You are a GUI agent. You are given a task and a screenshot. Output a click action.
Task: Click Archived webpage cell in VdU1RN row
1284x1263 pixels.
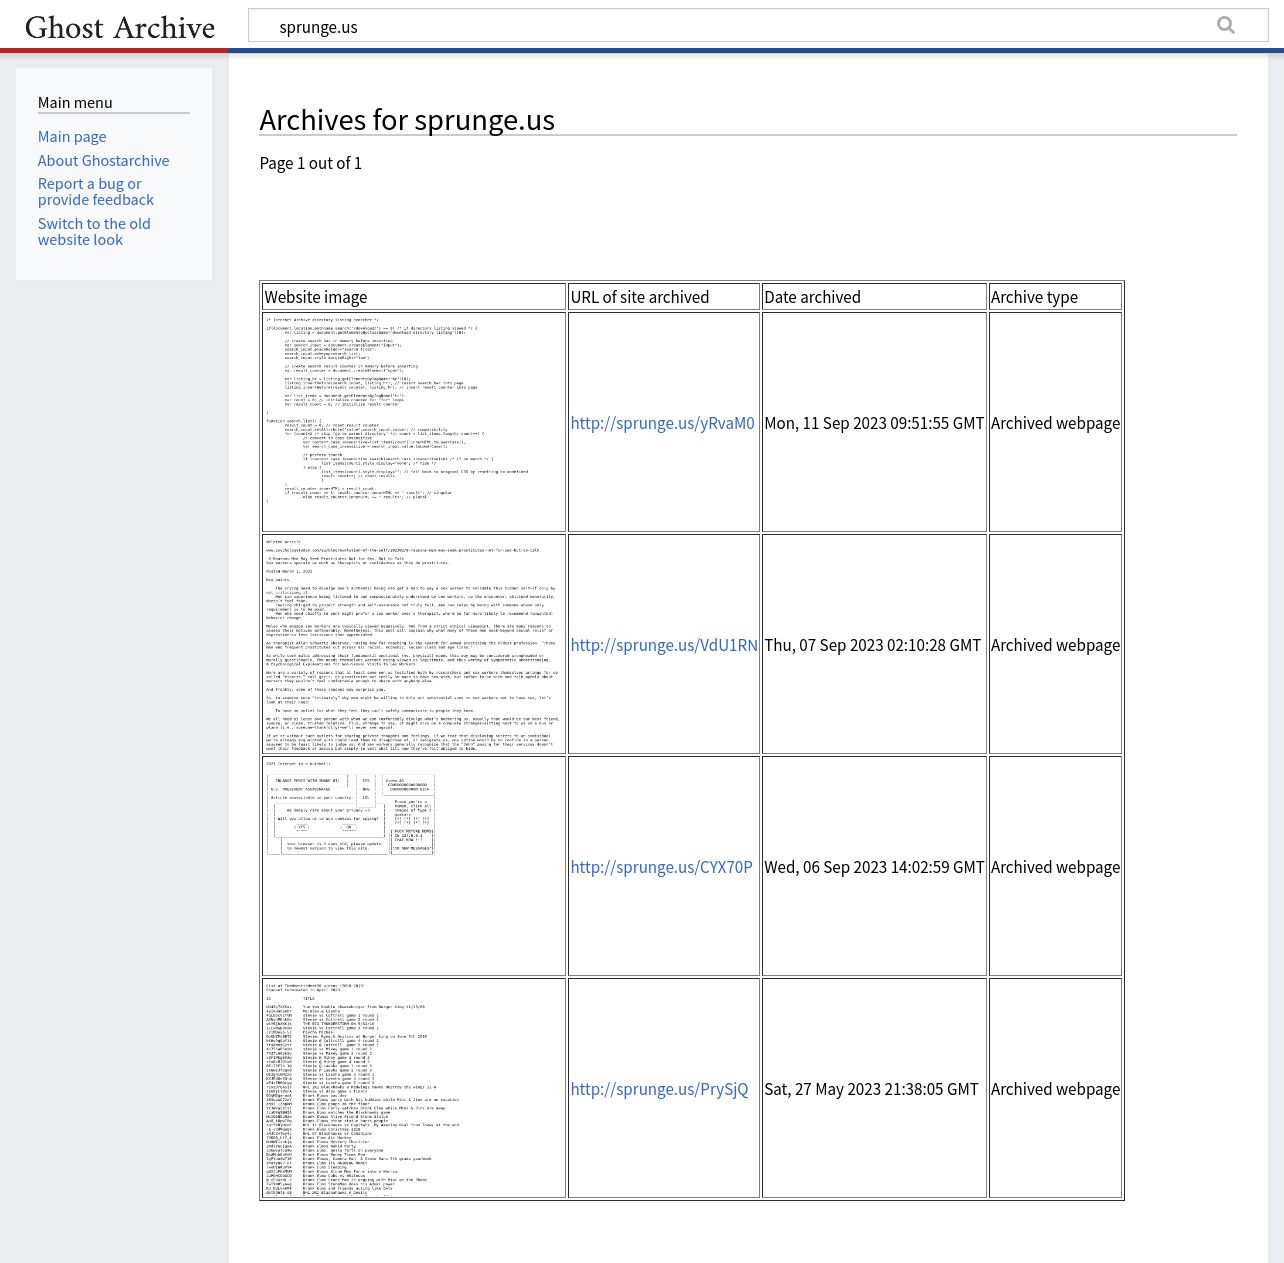point(1055,645)
